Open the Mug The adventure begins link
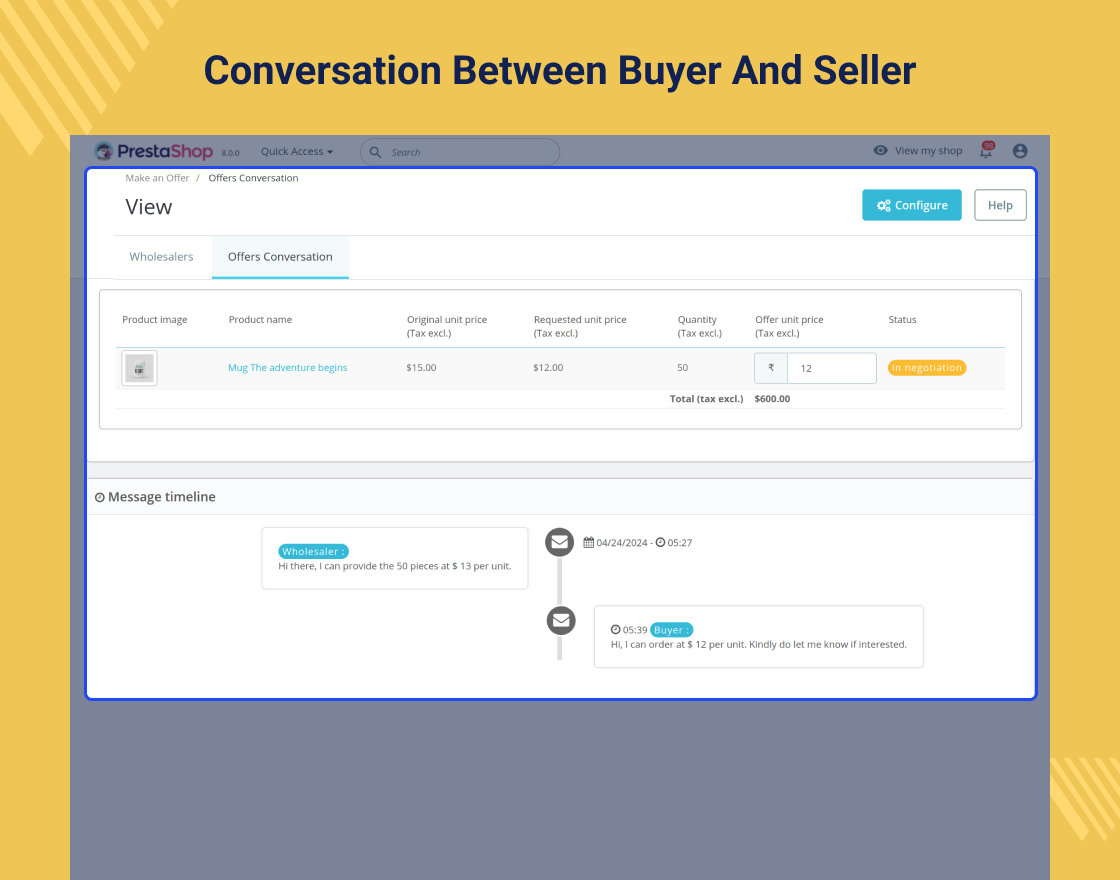This screenshot has width=1120, height=880. (287, 368)
